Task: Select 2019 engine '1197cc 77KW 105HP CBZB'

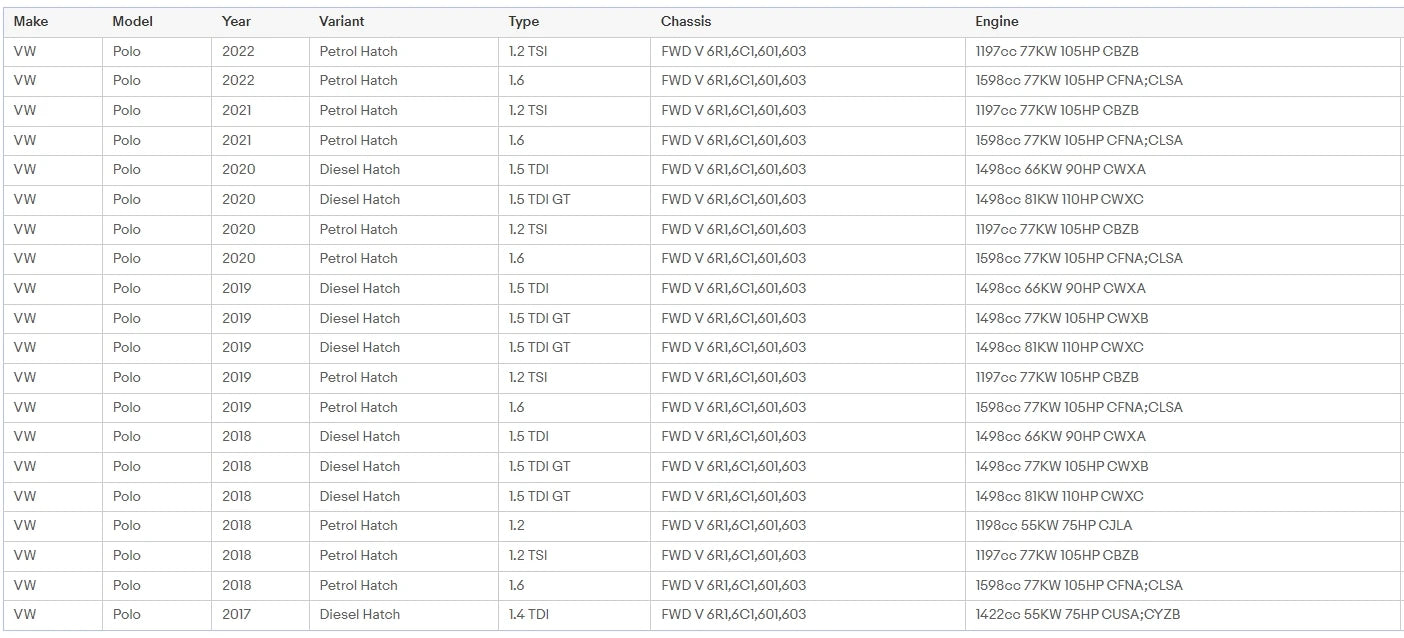Action: click(1057, 377)
